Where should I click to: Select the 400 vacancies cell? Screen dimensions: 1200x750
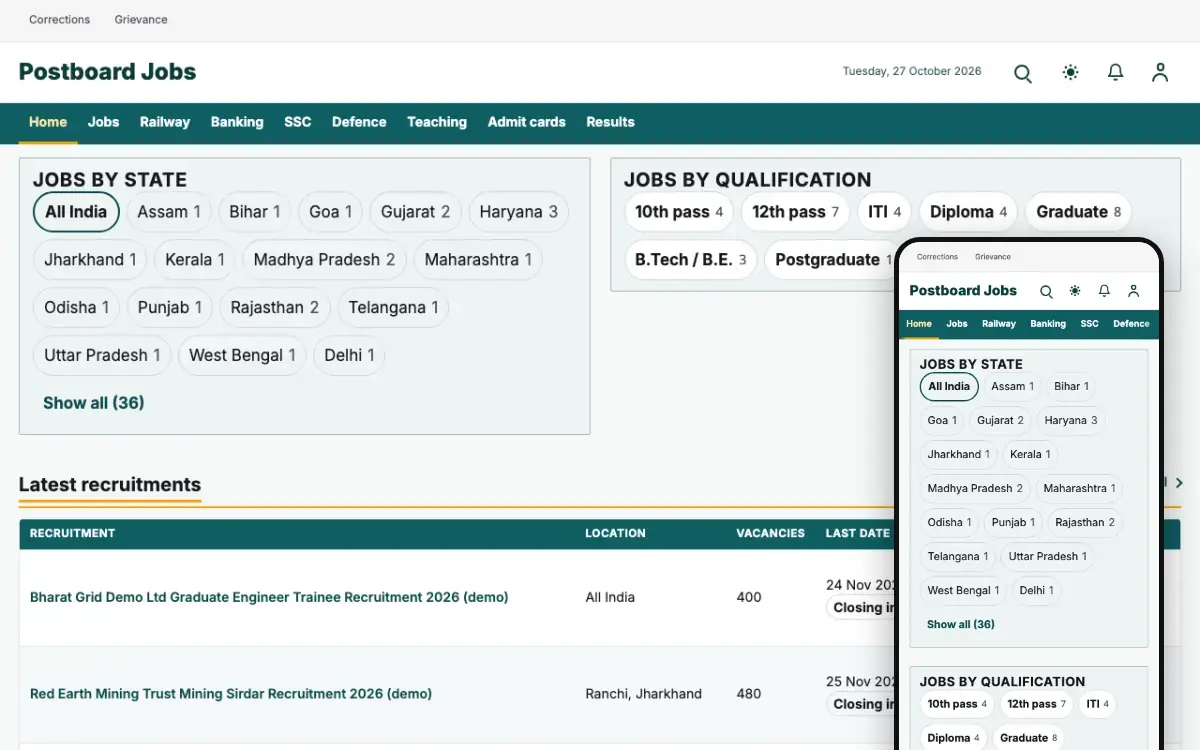(749, 597)
